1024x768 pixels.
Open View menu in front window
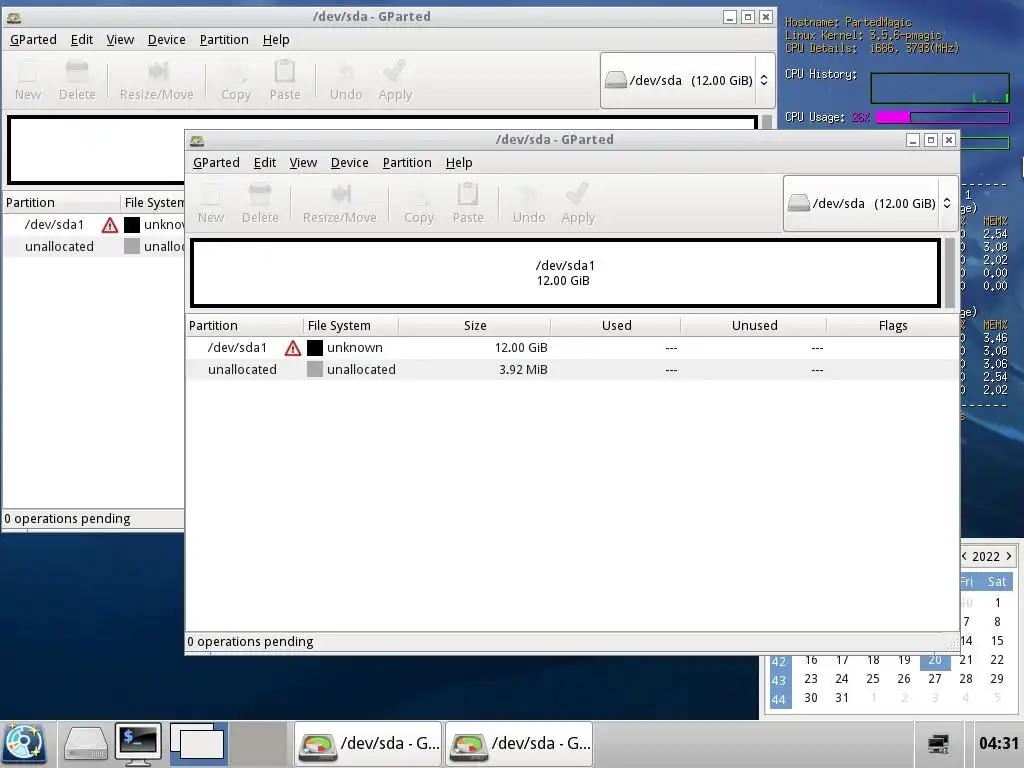pyautogui.click(x=303, y=163)
